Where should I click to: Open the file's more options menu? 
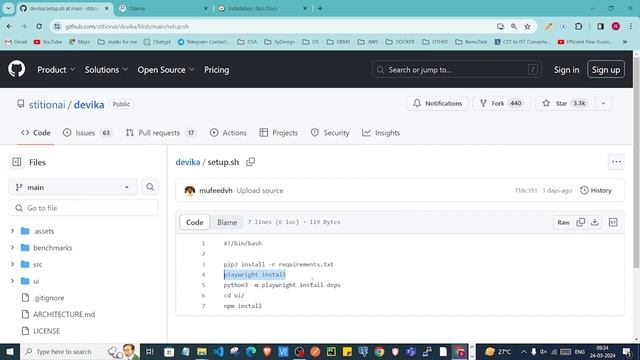[616, 162]
